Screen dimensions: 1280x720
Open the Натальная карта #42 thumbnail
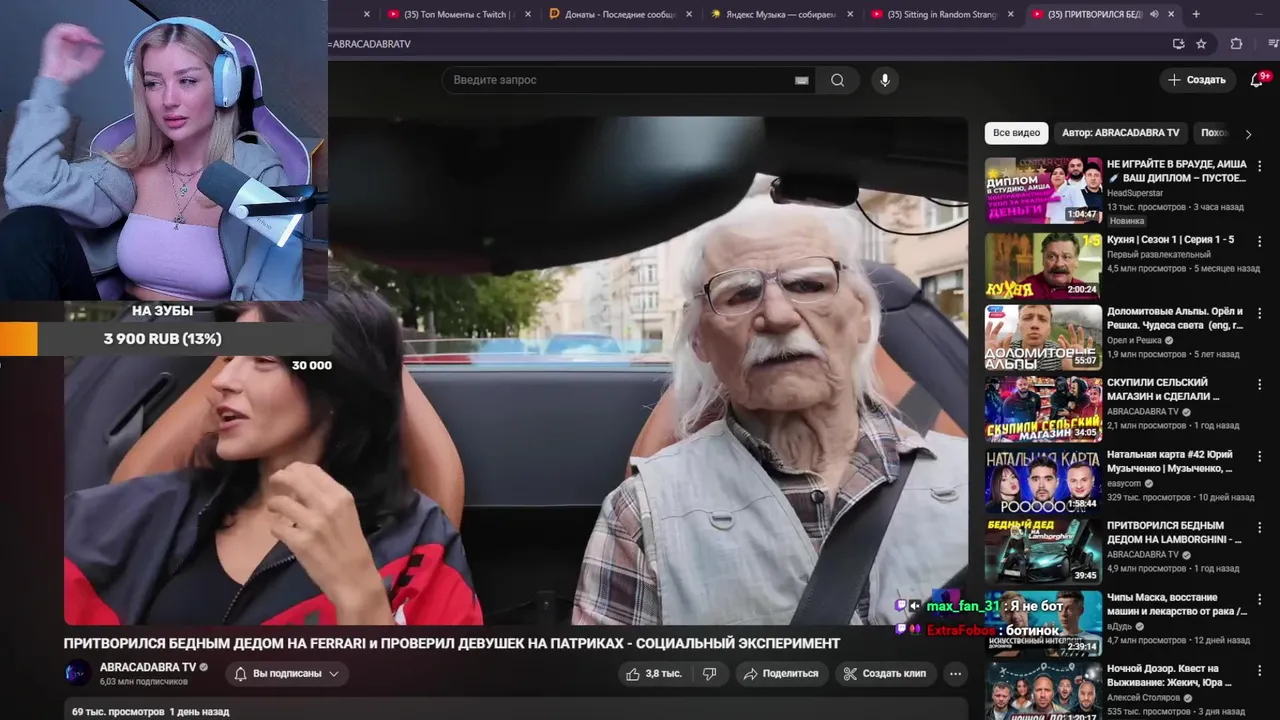point(1043,480)
